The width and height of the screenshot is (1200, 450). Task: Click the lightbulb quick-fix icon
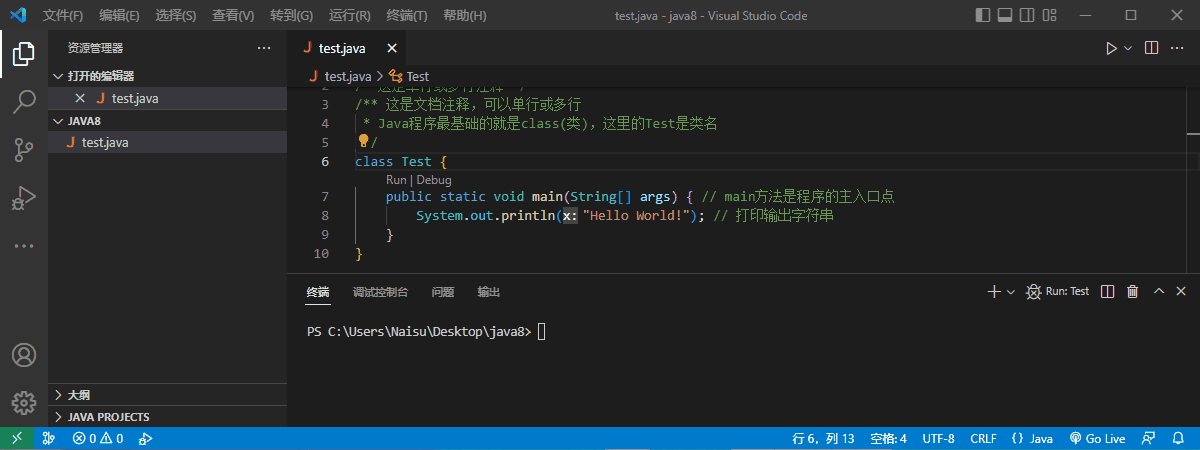tap(364, 141)
